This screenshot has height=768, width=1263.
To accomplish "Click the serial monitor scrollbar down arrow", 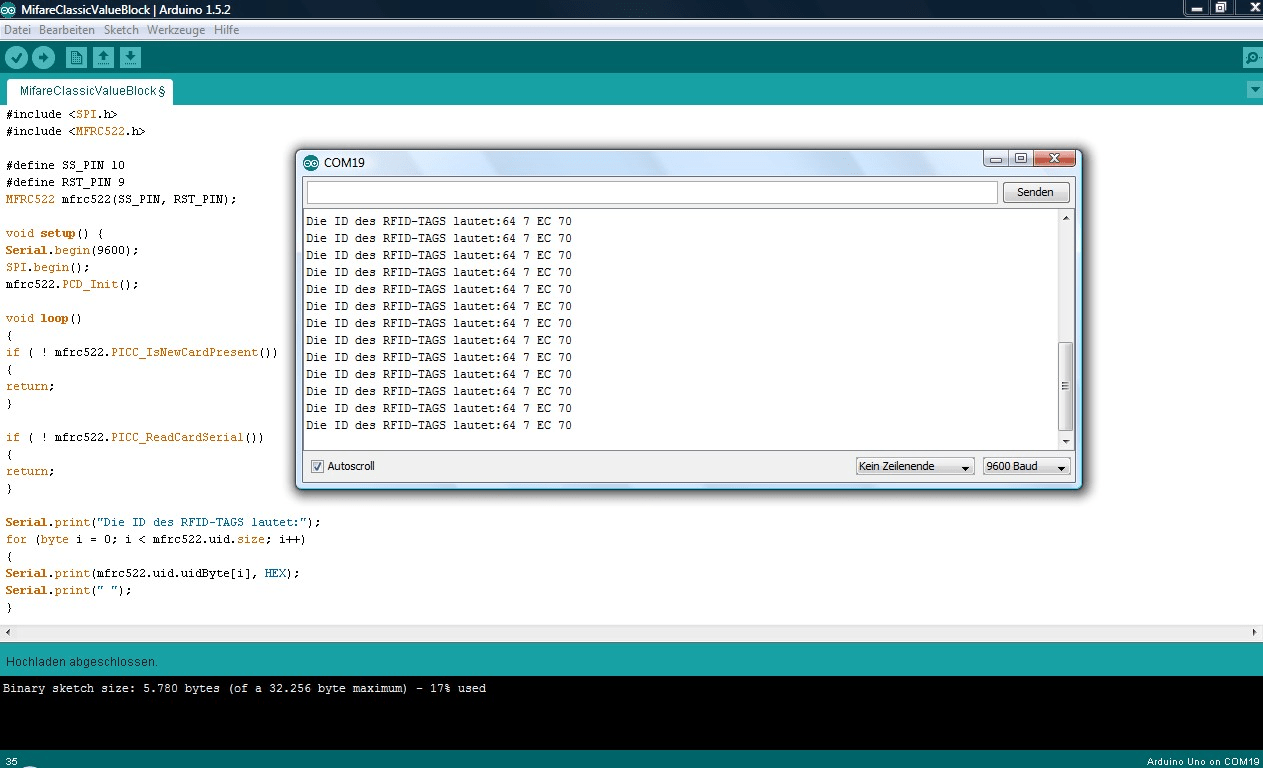I will point(1065,441).
